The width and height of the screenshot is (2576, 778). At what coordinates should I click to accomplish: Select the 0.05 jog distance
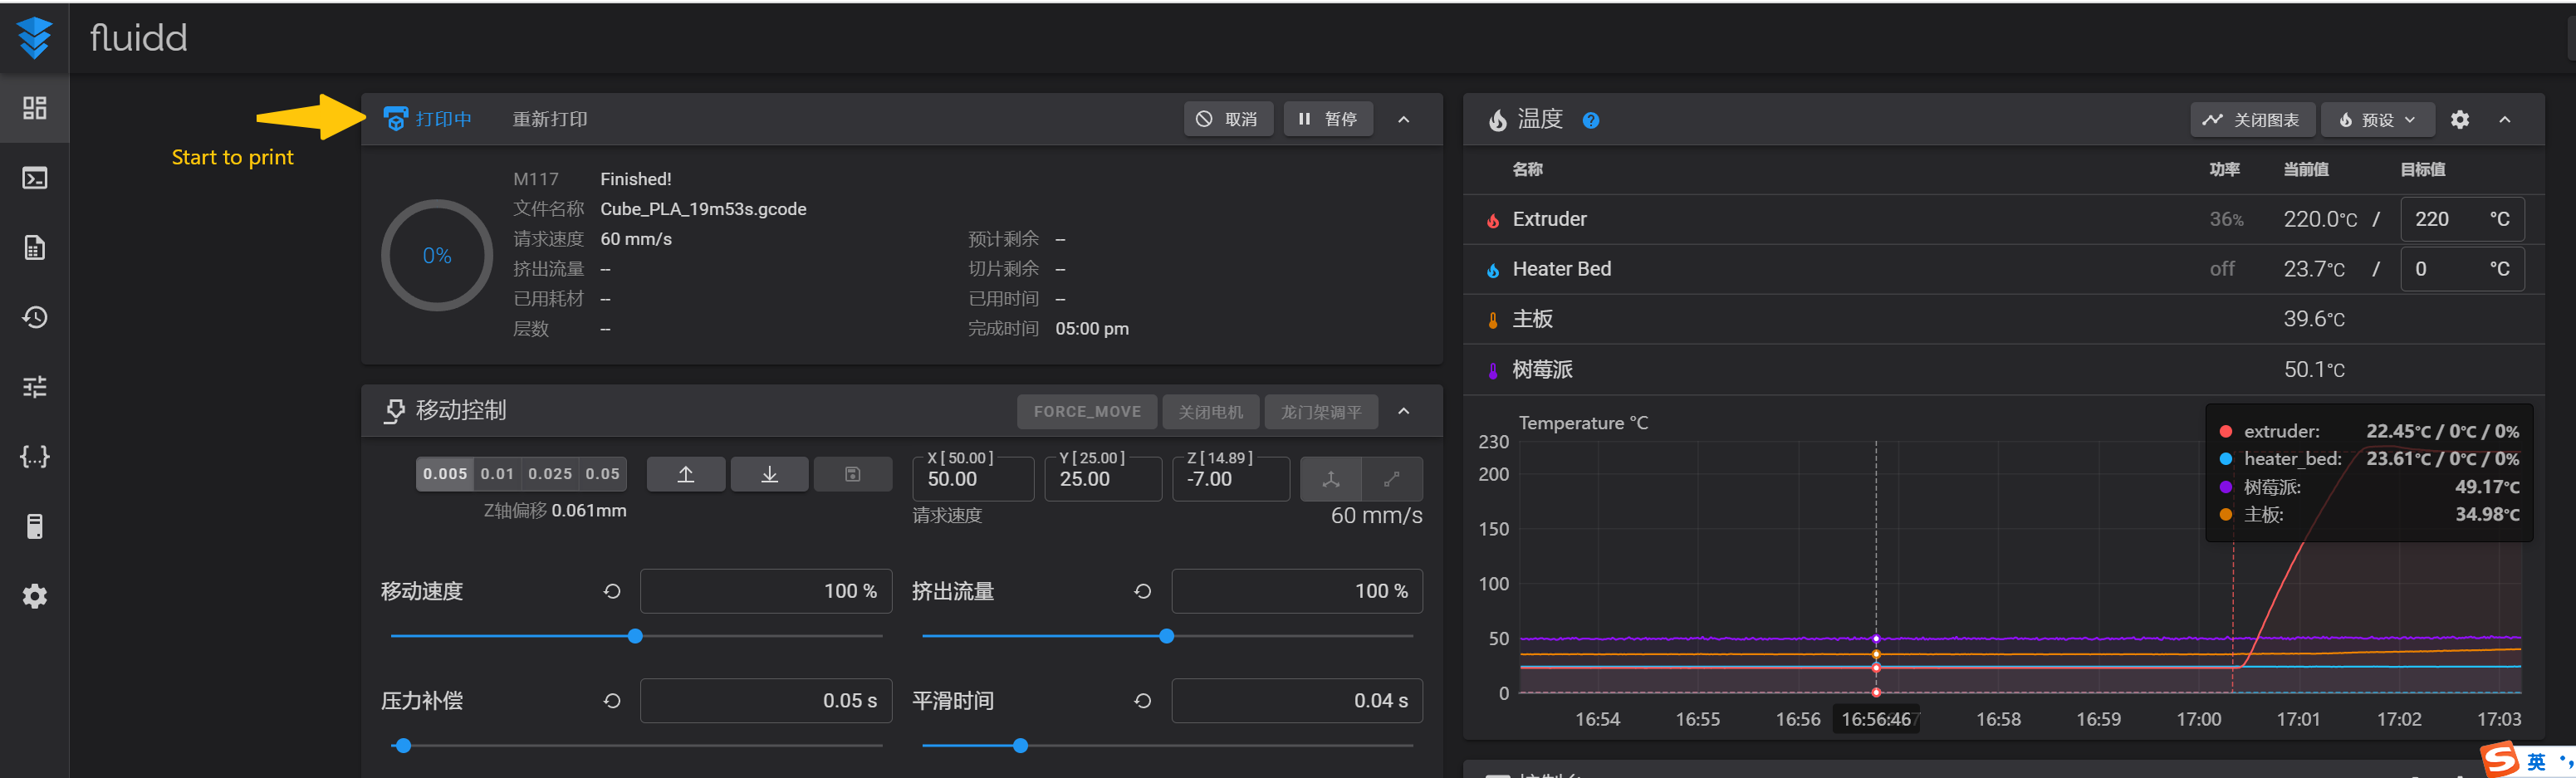point(602,474)
